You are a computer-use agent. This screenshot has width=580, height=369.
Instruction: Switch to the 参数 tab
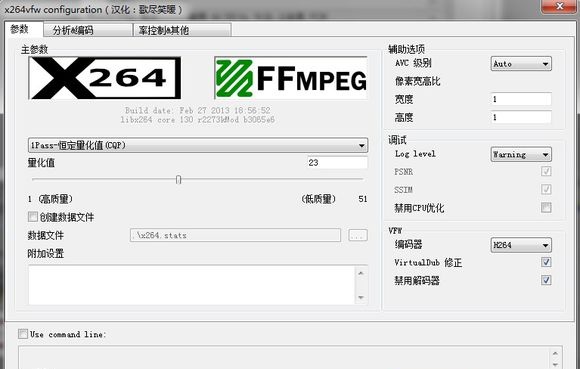tap(24, 29)
